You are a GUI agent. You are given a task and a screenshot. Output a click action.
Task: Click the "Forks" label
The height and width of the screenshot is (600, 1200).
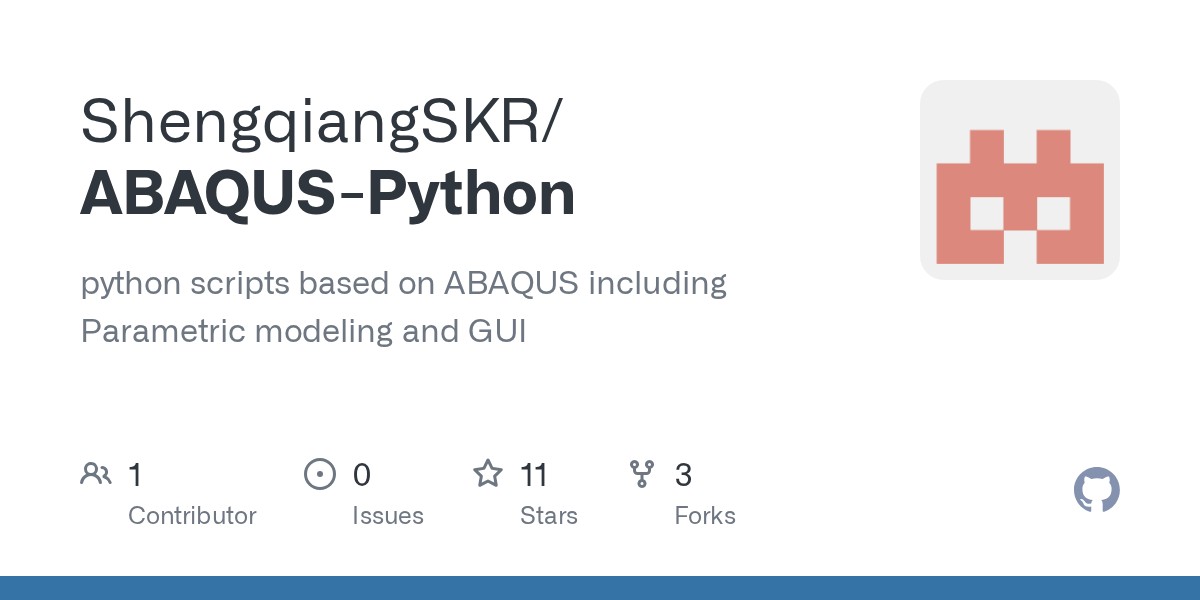click(705, 516)
